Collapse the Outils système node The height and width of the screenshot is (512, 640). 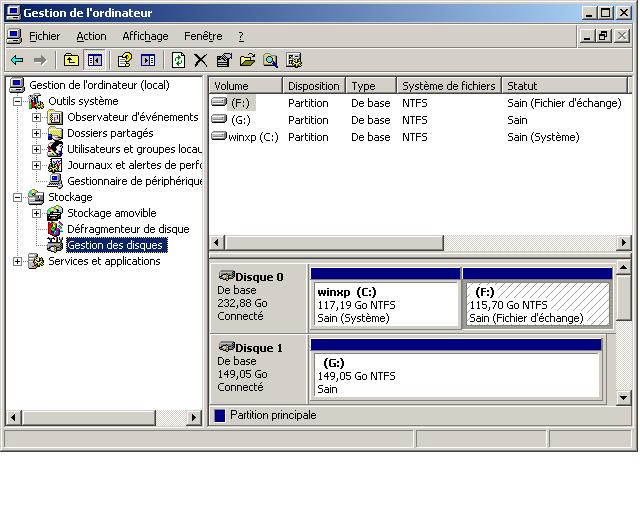coord(18,101)
